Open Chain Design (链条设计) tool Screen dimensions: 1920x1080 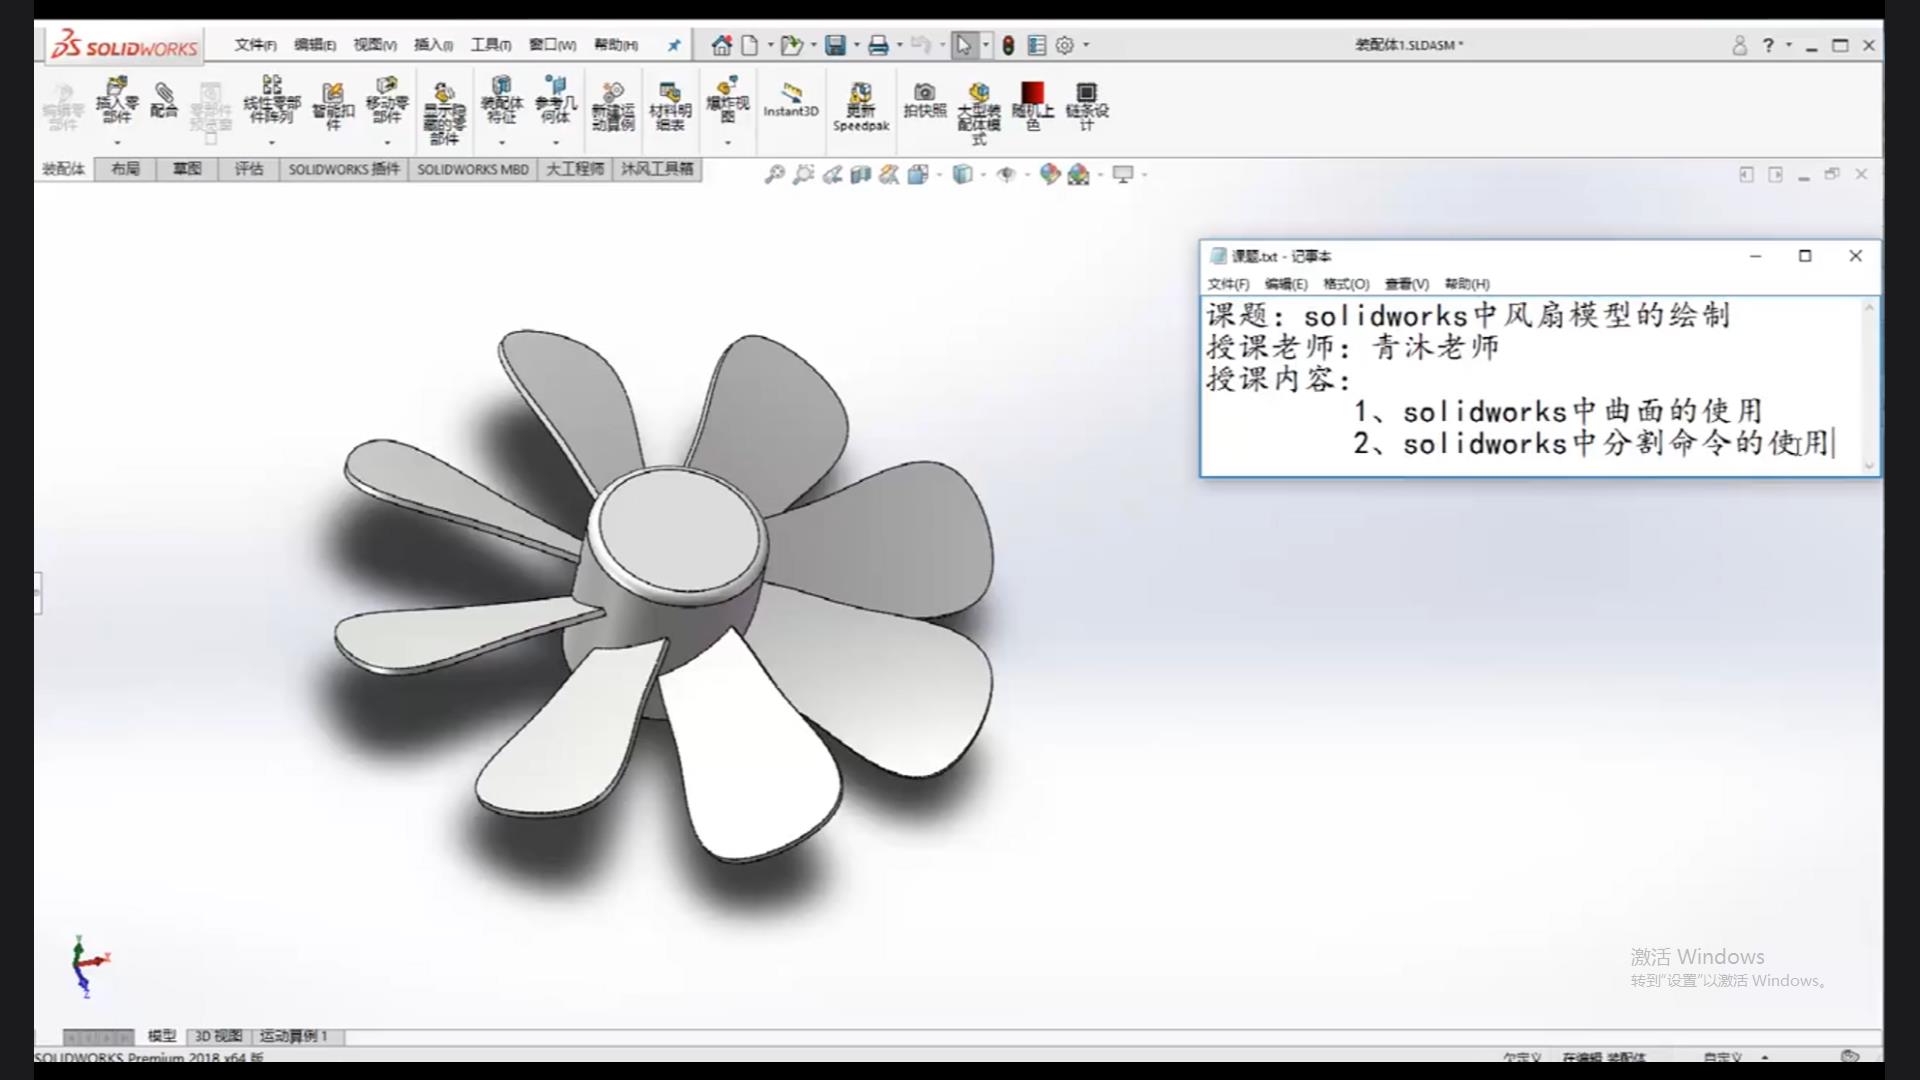(x=1087, y=106)
